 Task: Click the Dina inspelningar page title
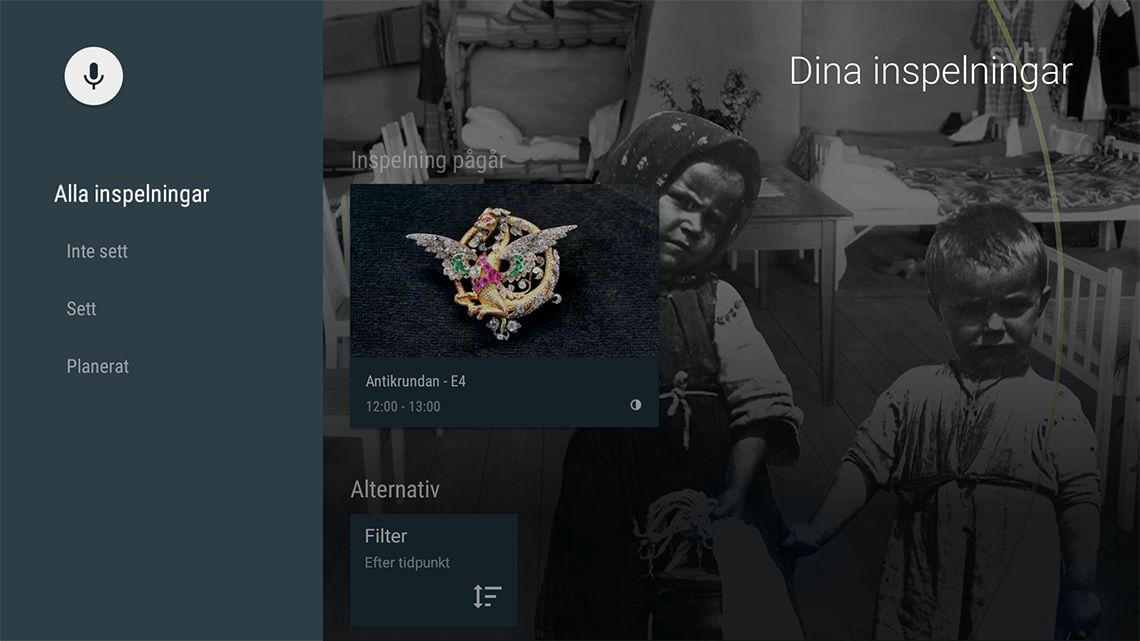tap(931, 71)
